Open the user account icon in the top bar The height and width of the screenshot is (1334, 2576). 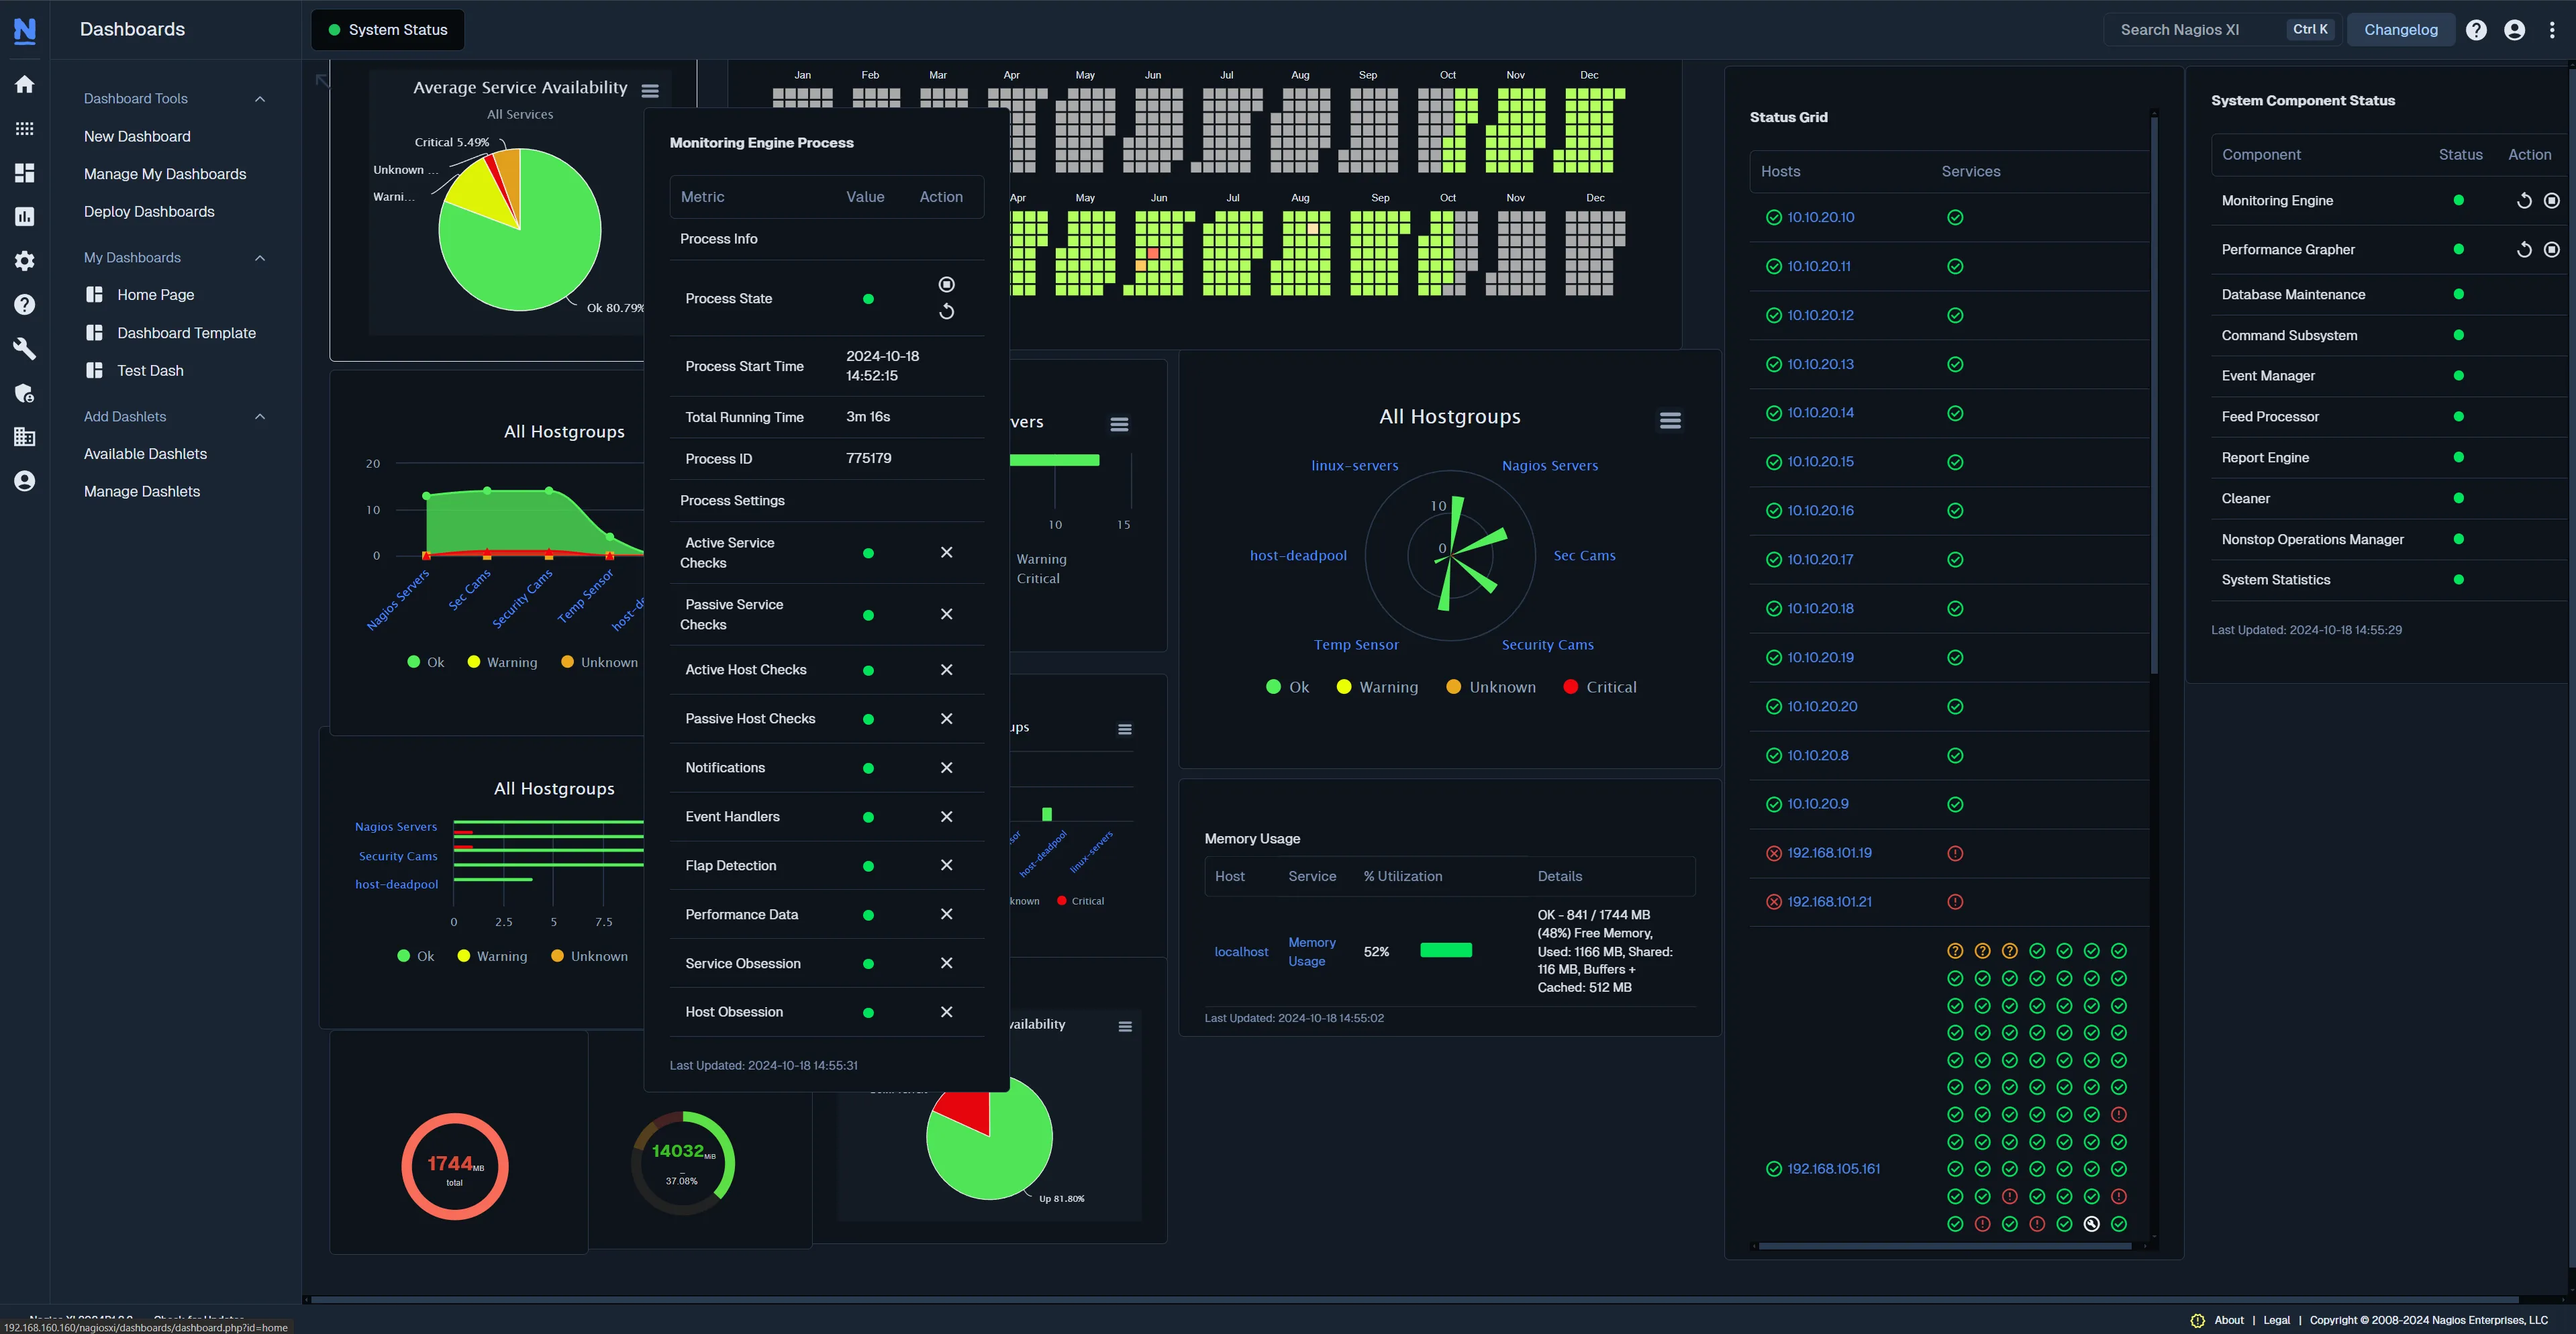[x=2514, y=29]
